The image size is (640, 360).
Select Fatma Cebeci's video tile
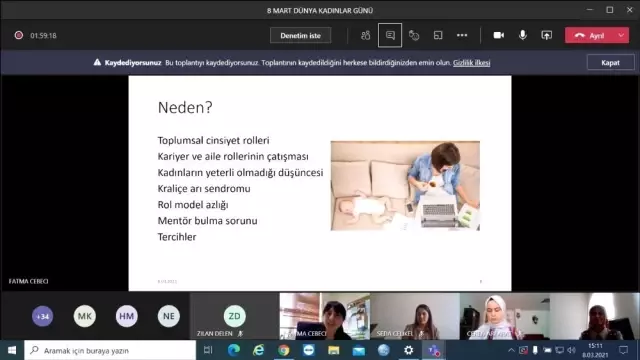[x=325, y=316]
